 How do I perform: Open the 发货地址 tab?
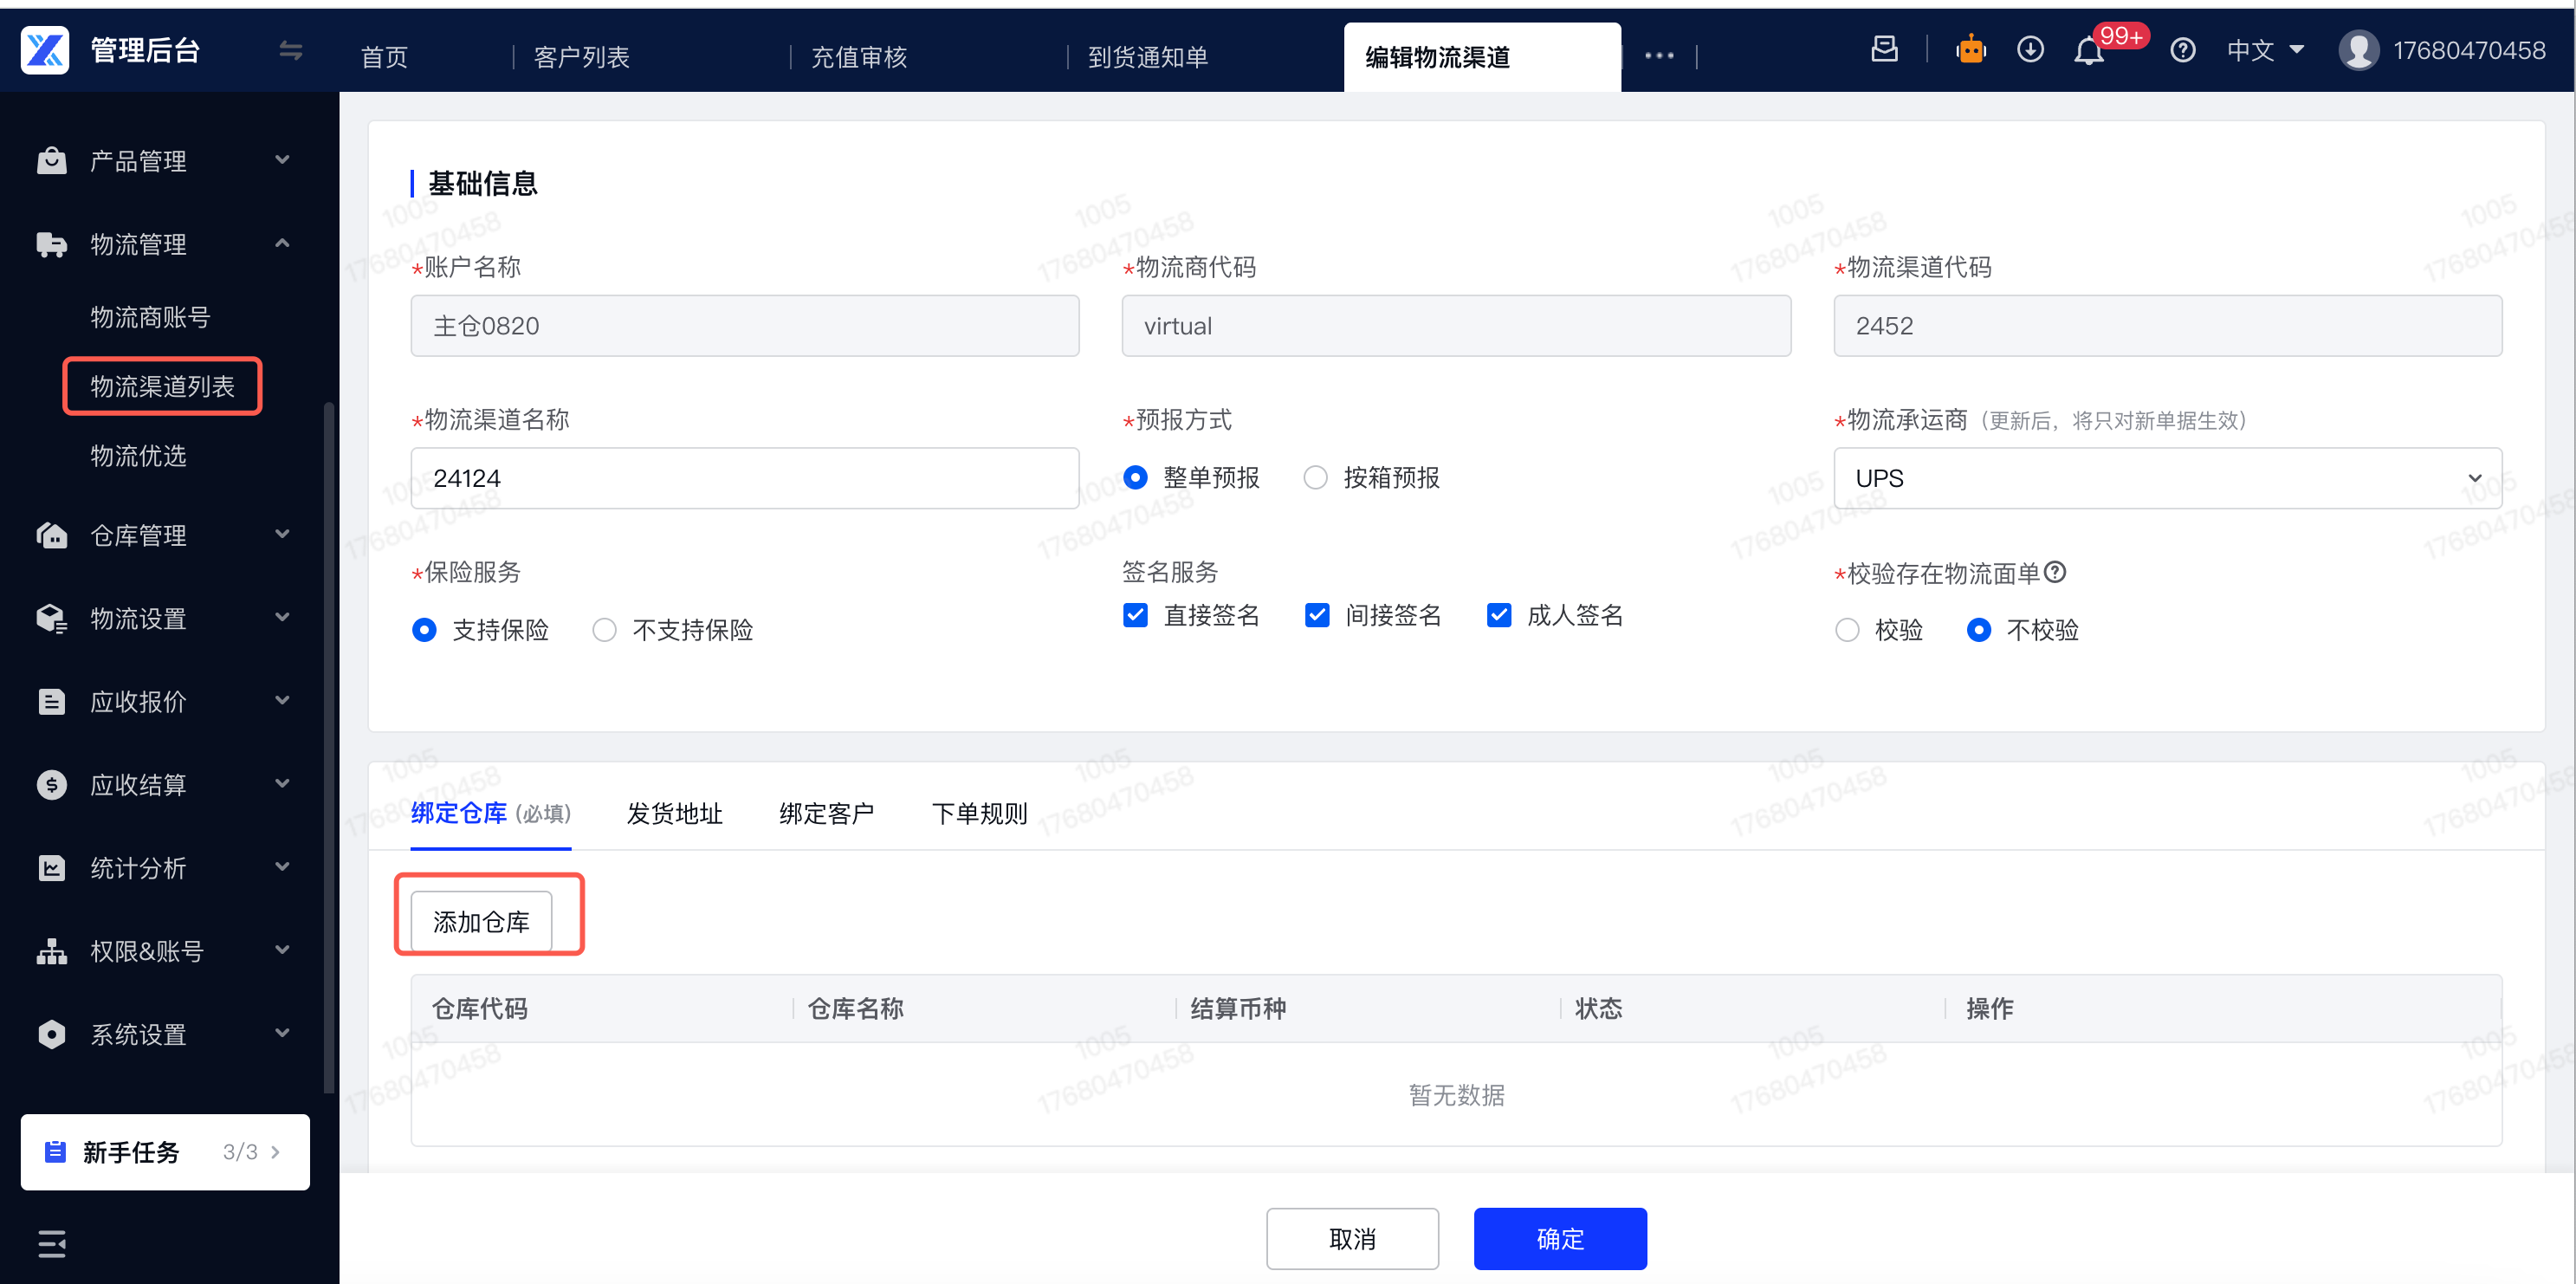tap(675, 814)
